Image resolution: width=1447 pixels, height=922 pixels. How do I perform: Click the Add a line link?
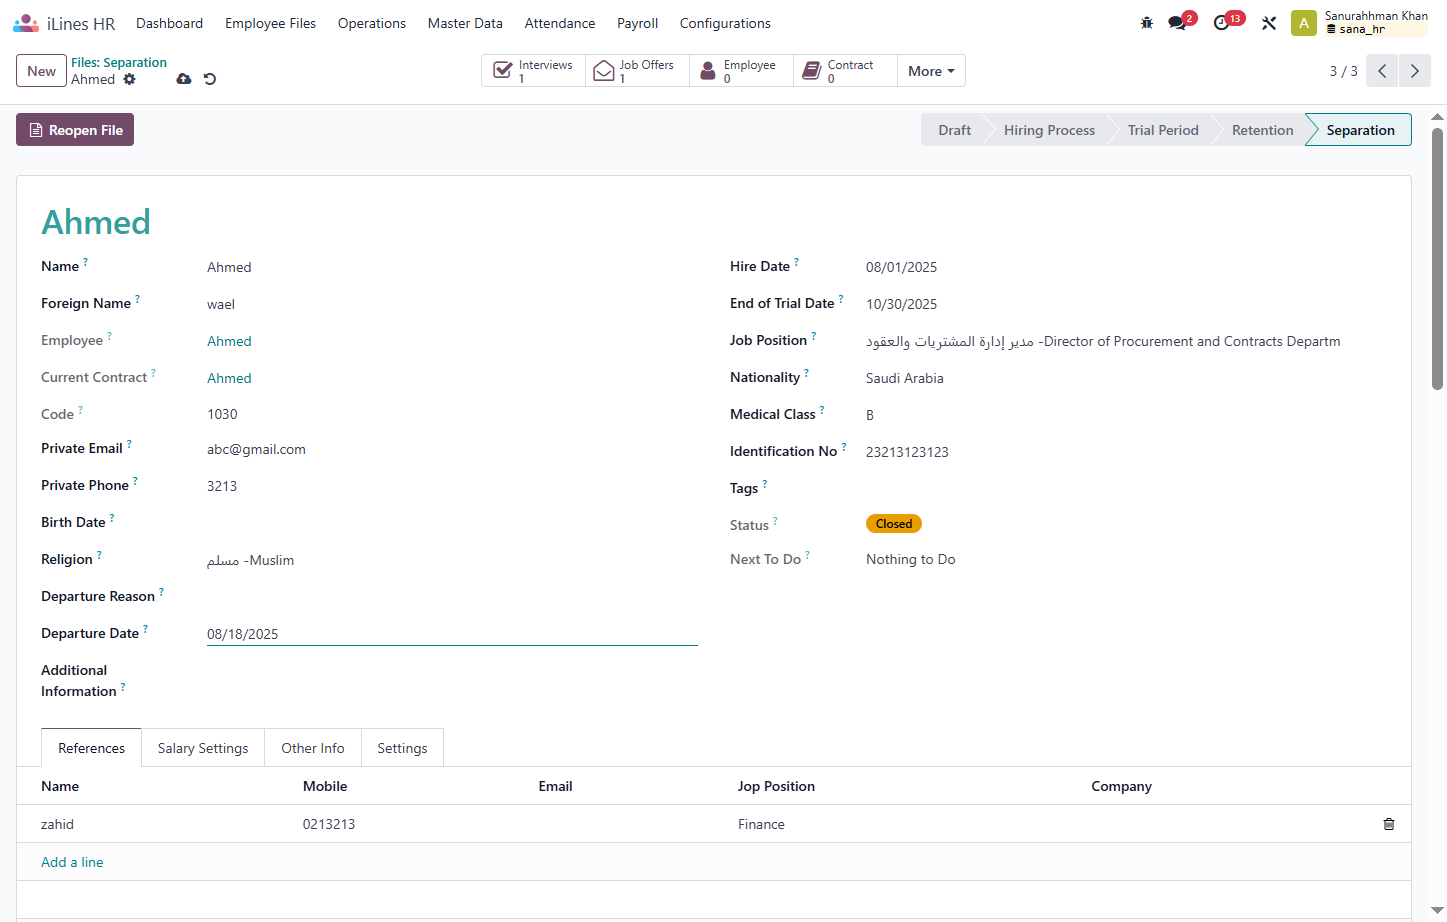[72, 862]
